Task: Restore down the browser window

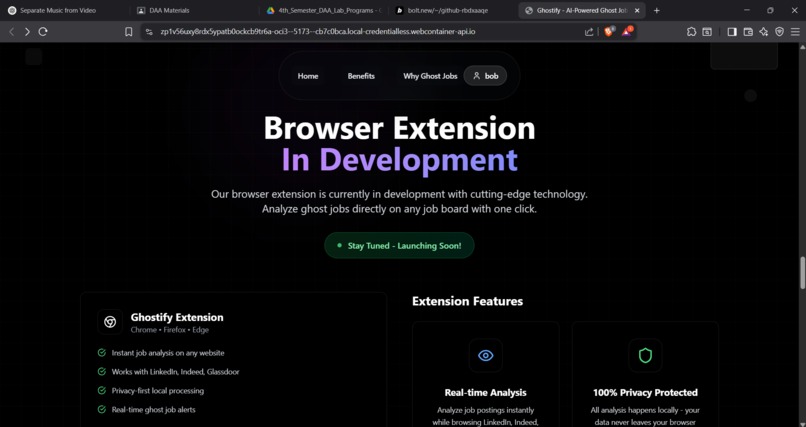Action: coord(770,10)
